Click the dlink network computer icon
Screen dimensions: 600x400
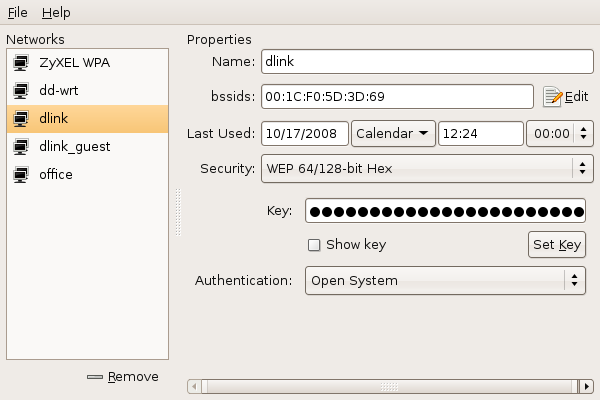click(x=20, y=119)
